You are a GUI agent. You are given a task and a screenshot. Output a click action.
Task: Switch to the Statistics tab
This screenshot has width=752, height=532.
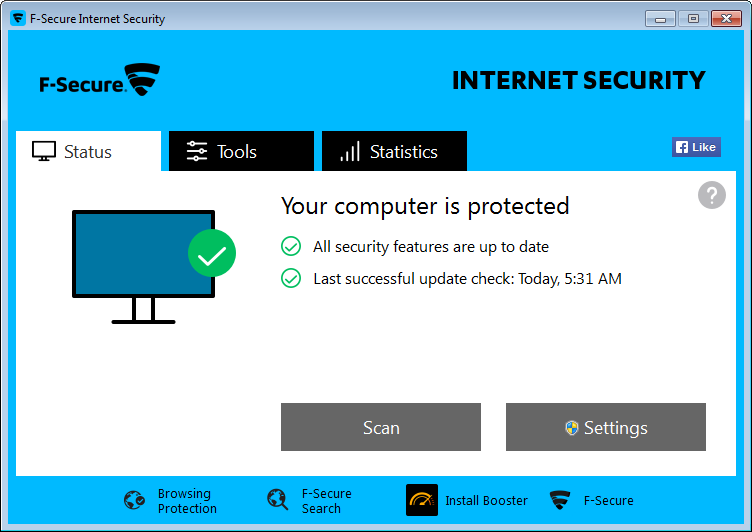tap(394, 152)
